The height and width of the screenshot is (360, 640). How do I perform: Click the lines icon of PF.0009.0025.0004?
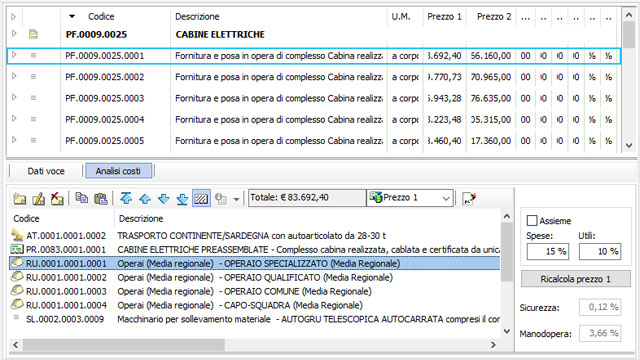point(33,119)
